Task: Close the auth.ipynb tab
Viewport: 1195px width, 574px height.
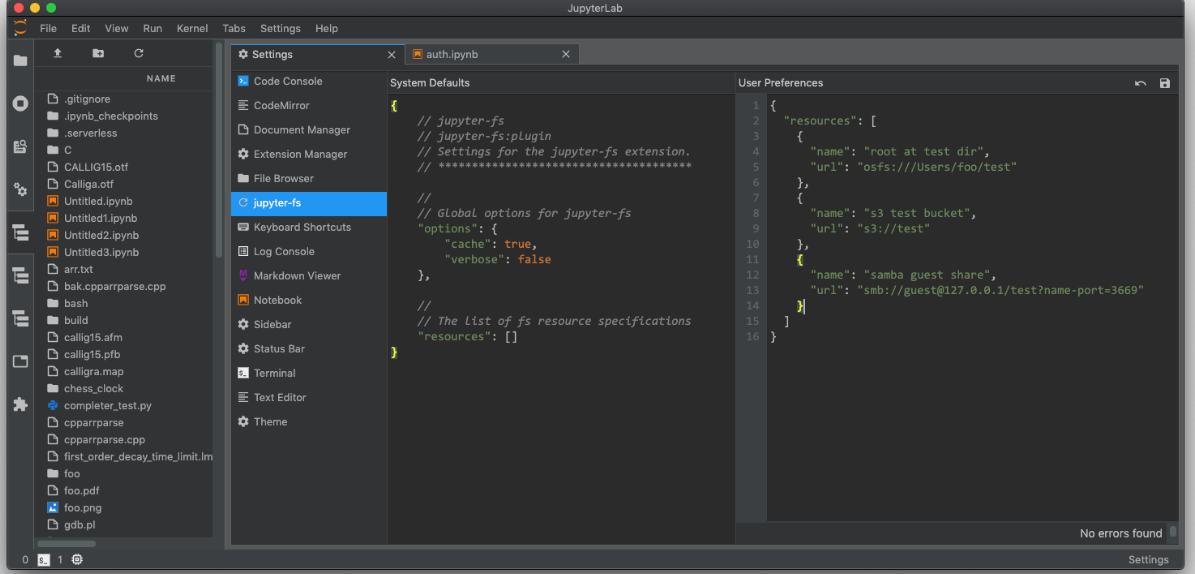Action: [x=566, y=54]
